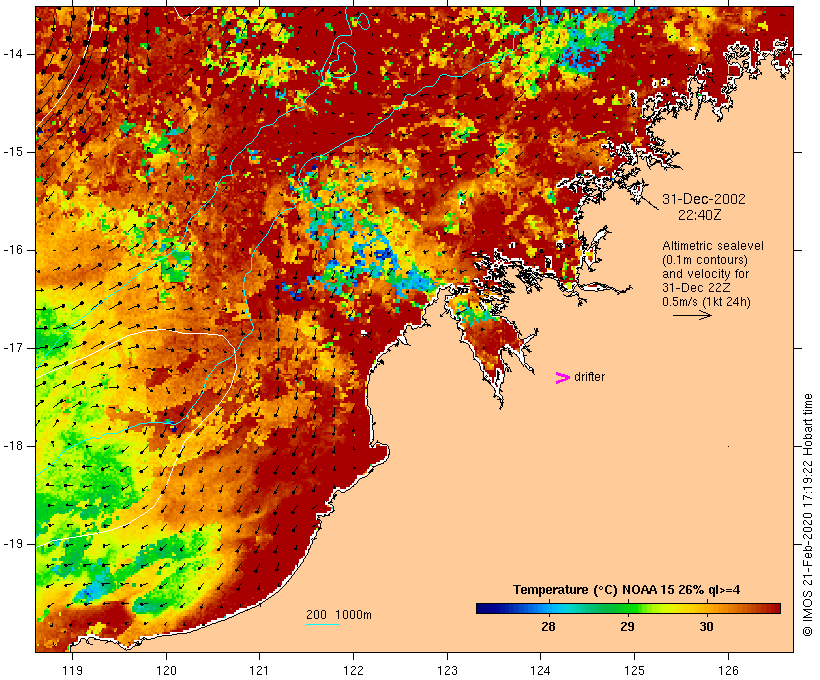Click the 29 label on temperature scale
The image size is (820, 680).
coord(627,626)
